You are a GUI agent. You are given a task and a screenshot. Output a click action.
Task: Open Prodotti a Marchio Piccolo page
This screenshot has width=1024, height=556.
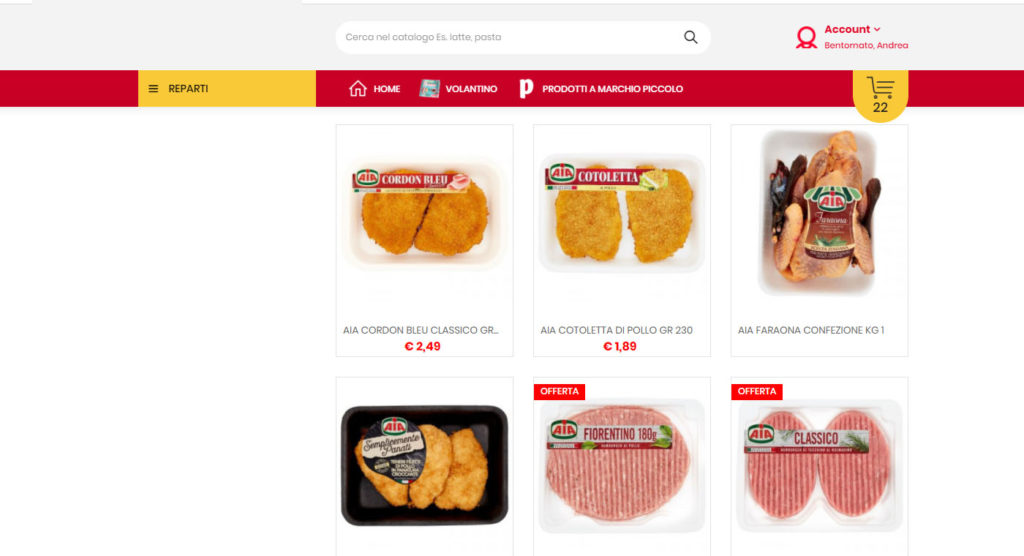tap(601, 88)
